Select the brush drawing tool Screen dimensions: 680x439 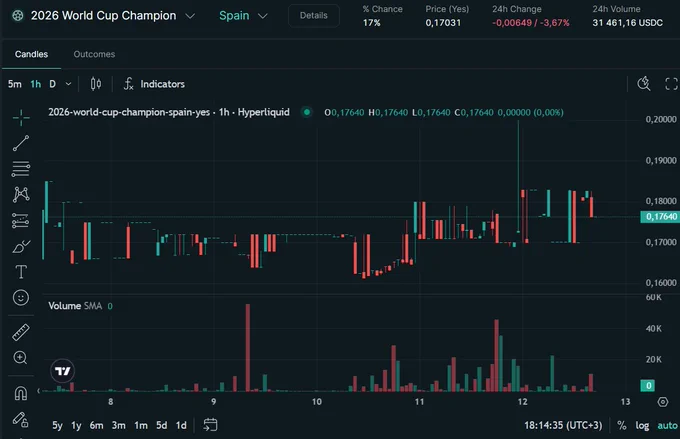[x=21, y=246]
